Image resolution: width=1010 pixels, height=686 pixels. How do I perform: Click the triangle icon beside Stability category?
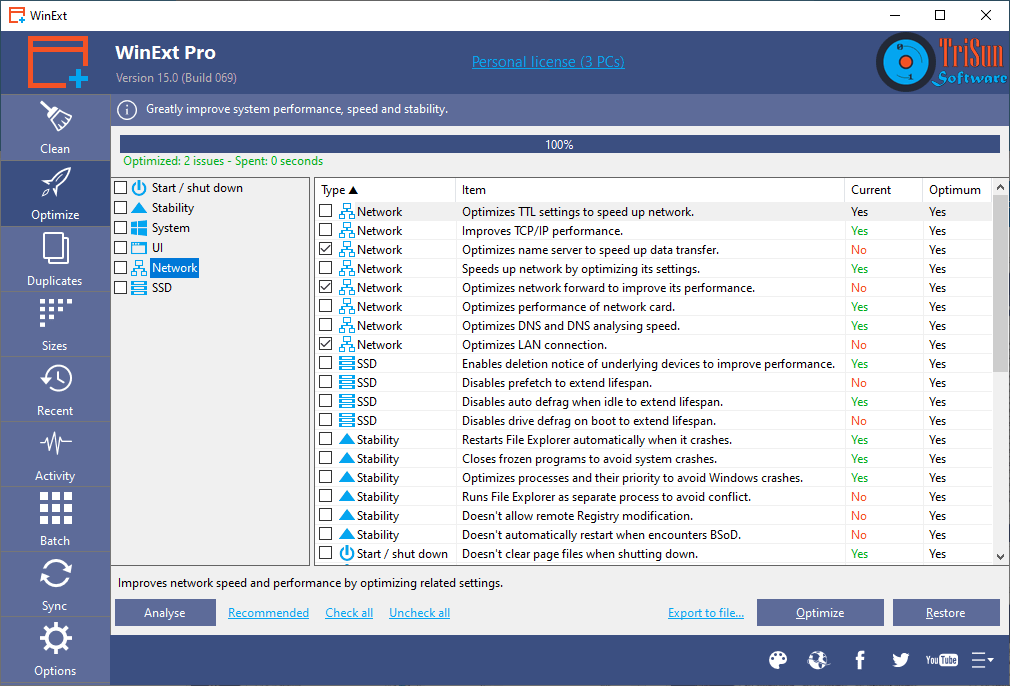click(139, 208)
